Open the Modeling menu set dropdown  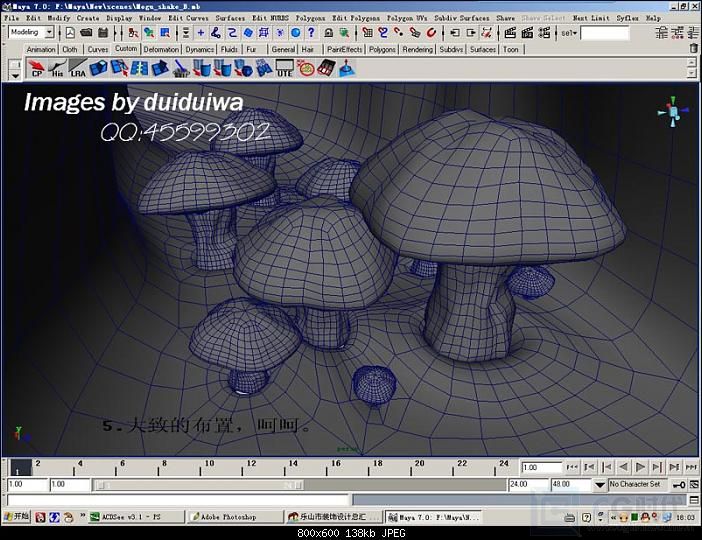[50, 32]
